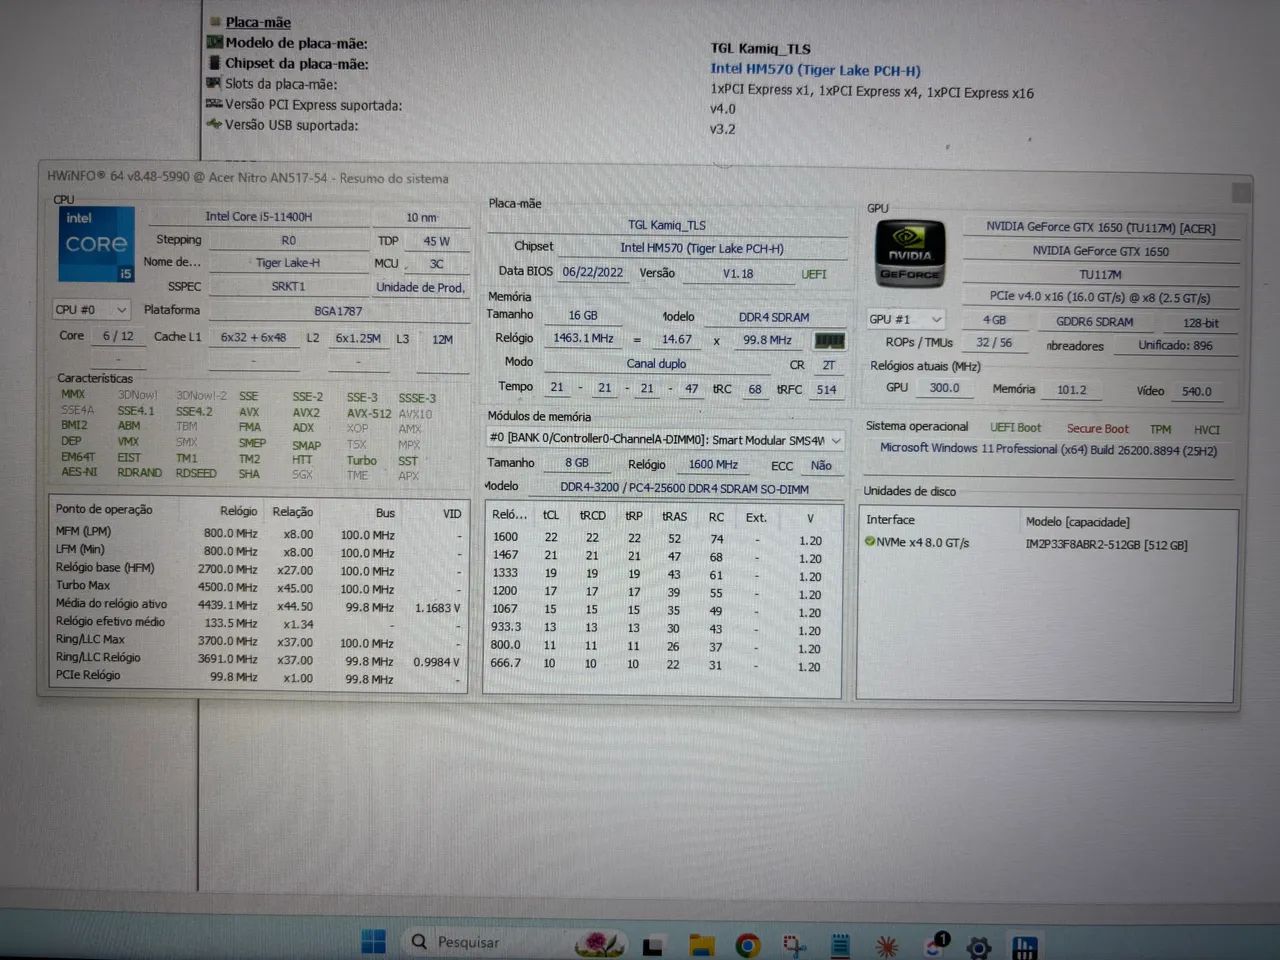
Task: Click the Secure Boot indicator
Action: click(x=1097, y=428)
